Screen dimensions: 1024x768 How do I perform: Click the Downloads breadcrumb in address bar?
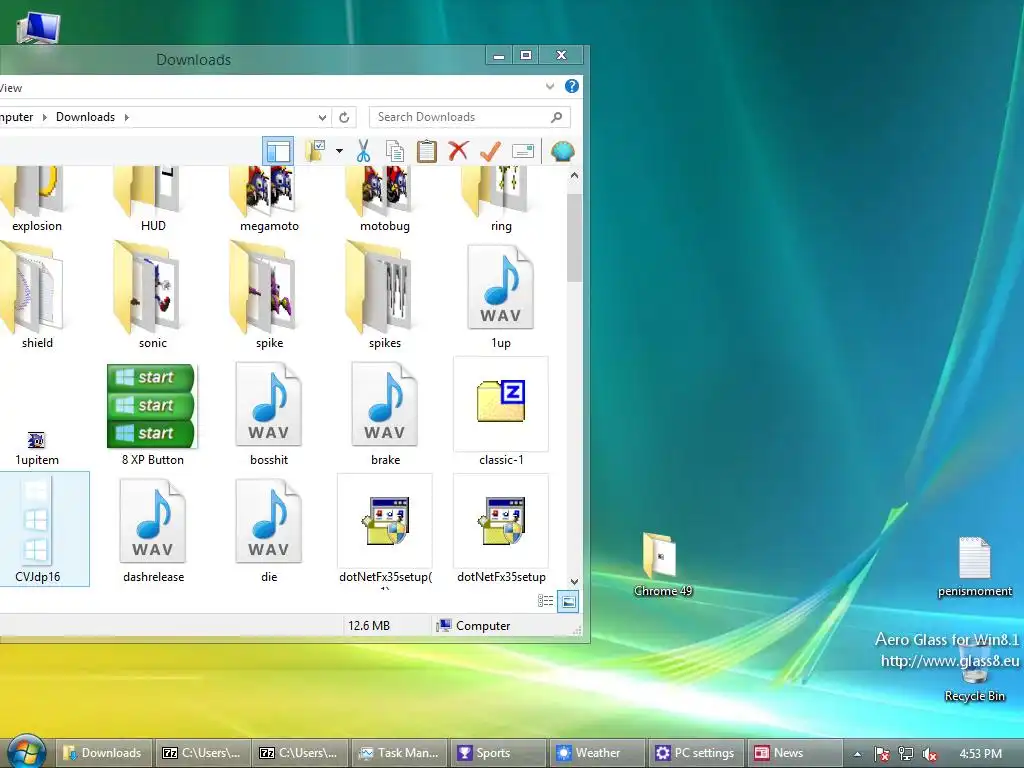tap(86, 117)
